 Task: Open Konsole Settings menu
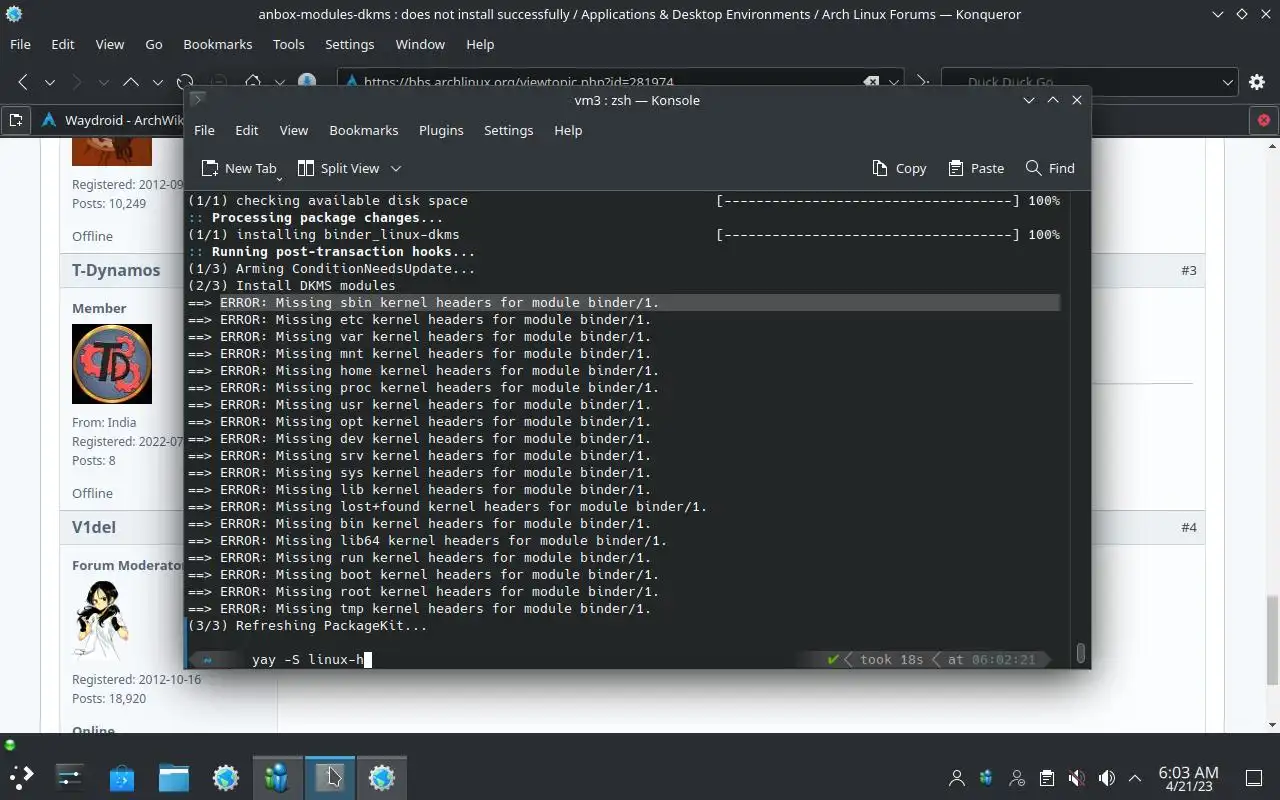click(x=508, y=130)
